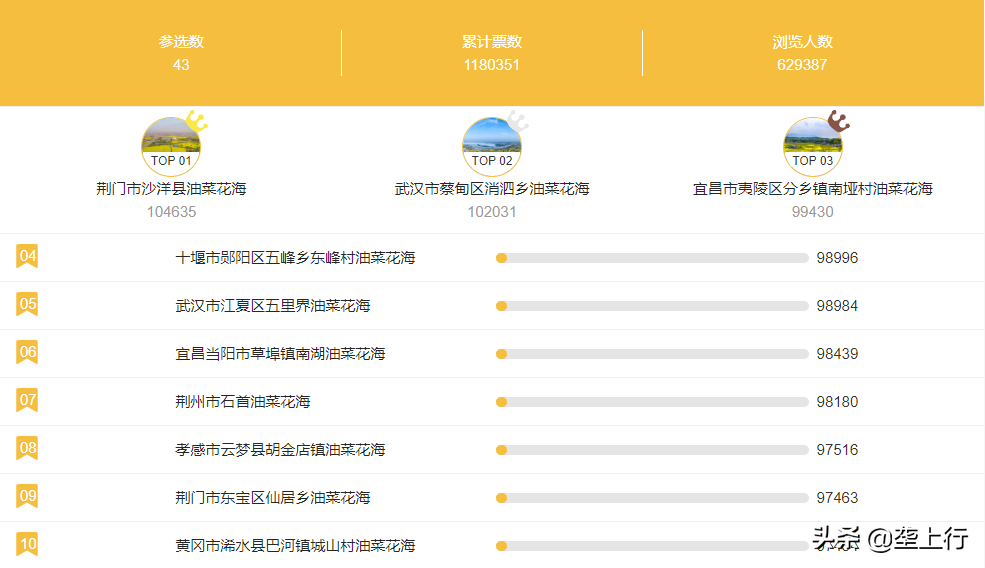Click vote count 99430 under TOP 03
The image size is (985, 568).
point(813,212)
